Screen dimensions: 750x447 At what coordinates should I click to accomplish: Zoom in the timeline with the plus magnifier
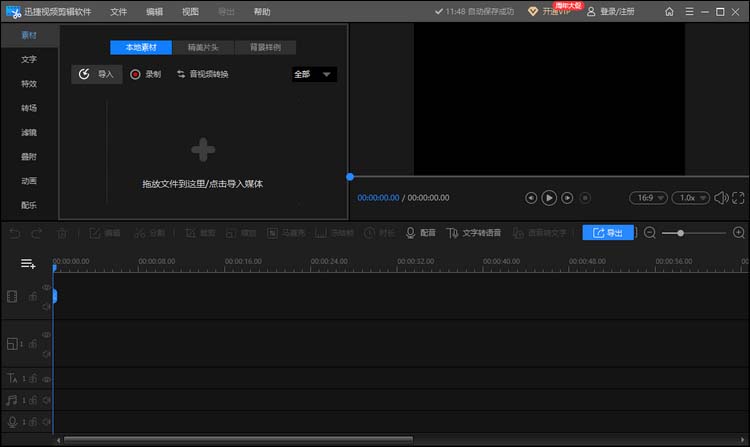739,233
